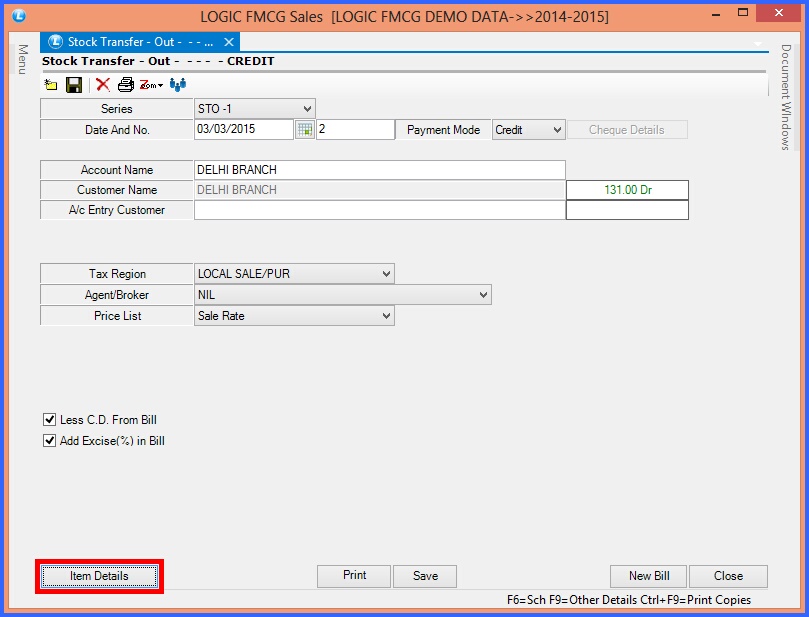The image size is (809, 617).
Task: Expand the Series dropdown
Action: (306, 109)
